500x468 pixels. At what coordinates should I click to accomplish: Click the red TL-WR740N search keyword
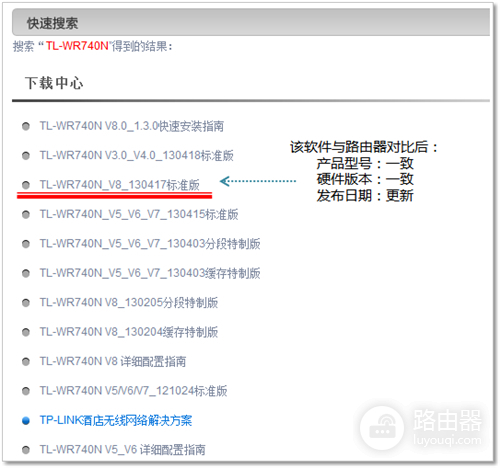[77, 46]
